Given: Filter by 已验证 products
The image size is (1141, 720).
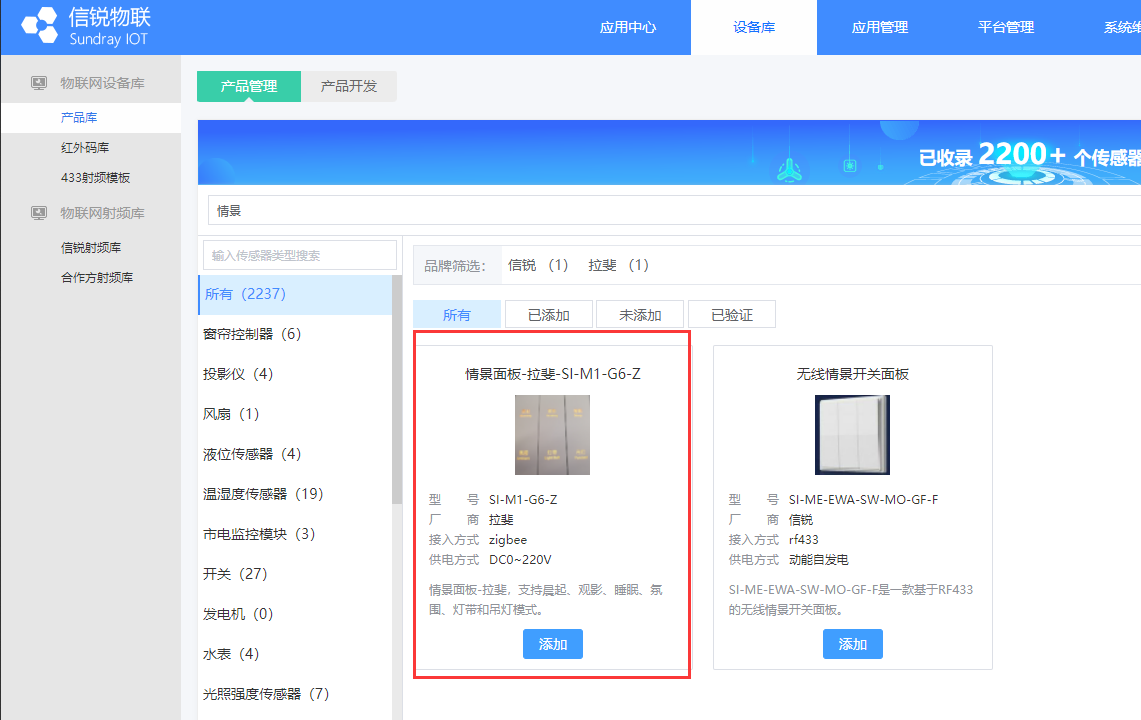Looking at the screenshot, I should [x=731, y=315].
